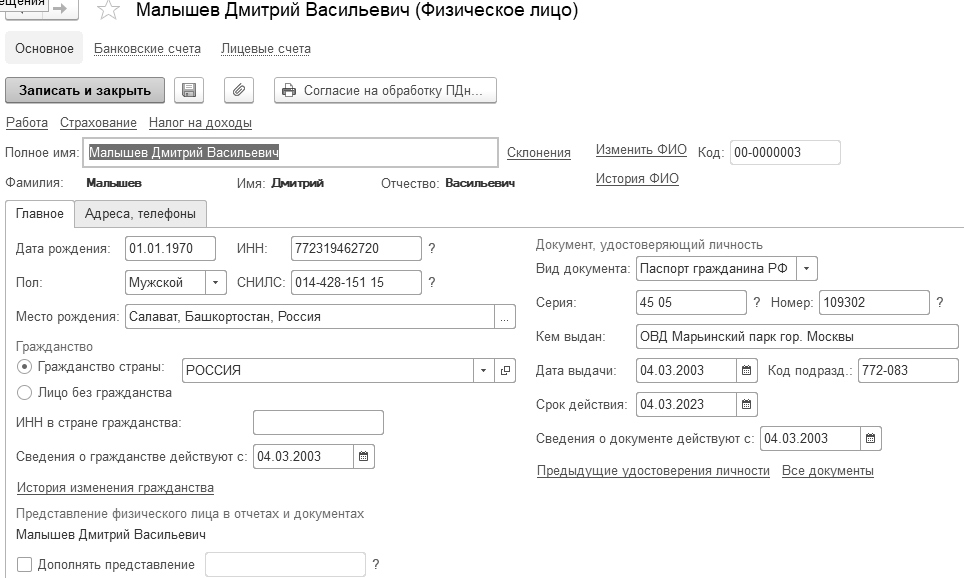This screenshot has width=964, height=578.
Task: Expand the citizenship country dropdown
Action: pyautogui.click(x=484, y=371)
